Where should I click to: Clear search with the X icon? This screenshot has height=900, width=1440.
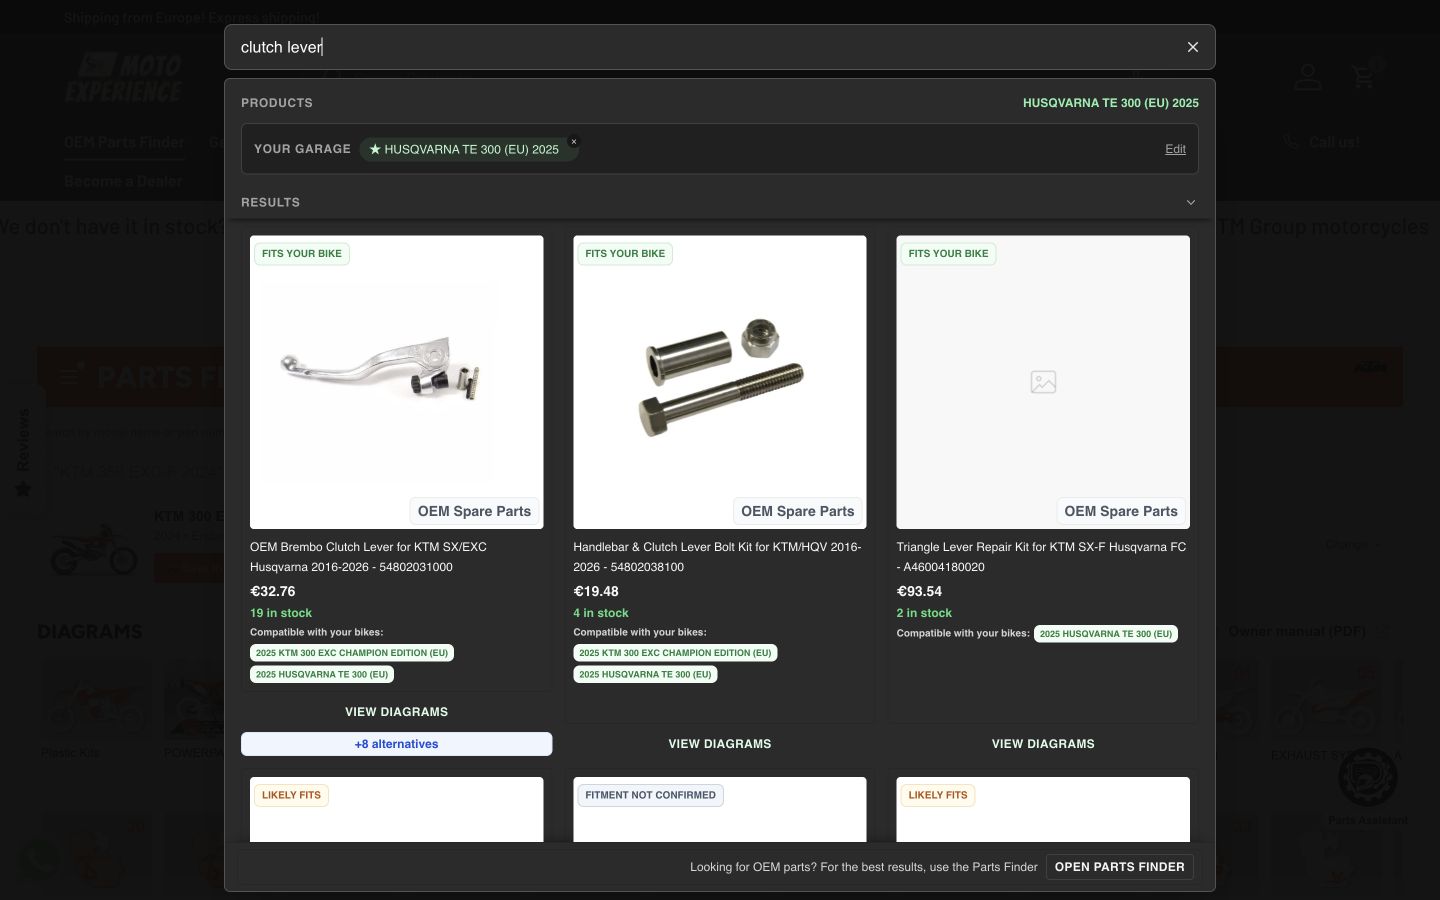1192,47
